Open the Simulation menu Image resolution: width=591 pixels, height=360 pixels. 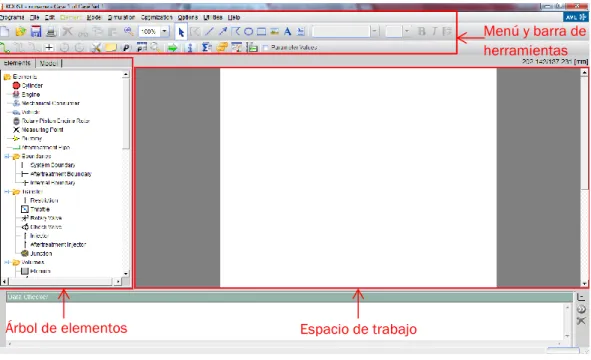[x=121, y=17]
